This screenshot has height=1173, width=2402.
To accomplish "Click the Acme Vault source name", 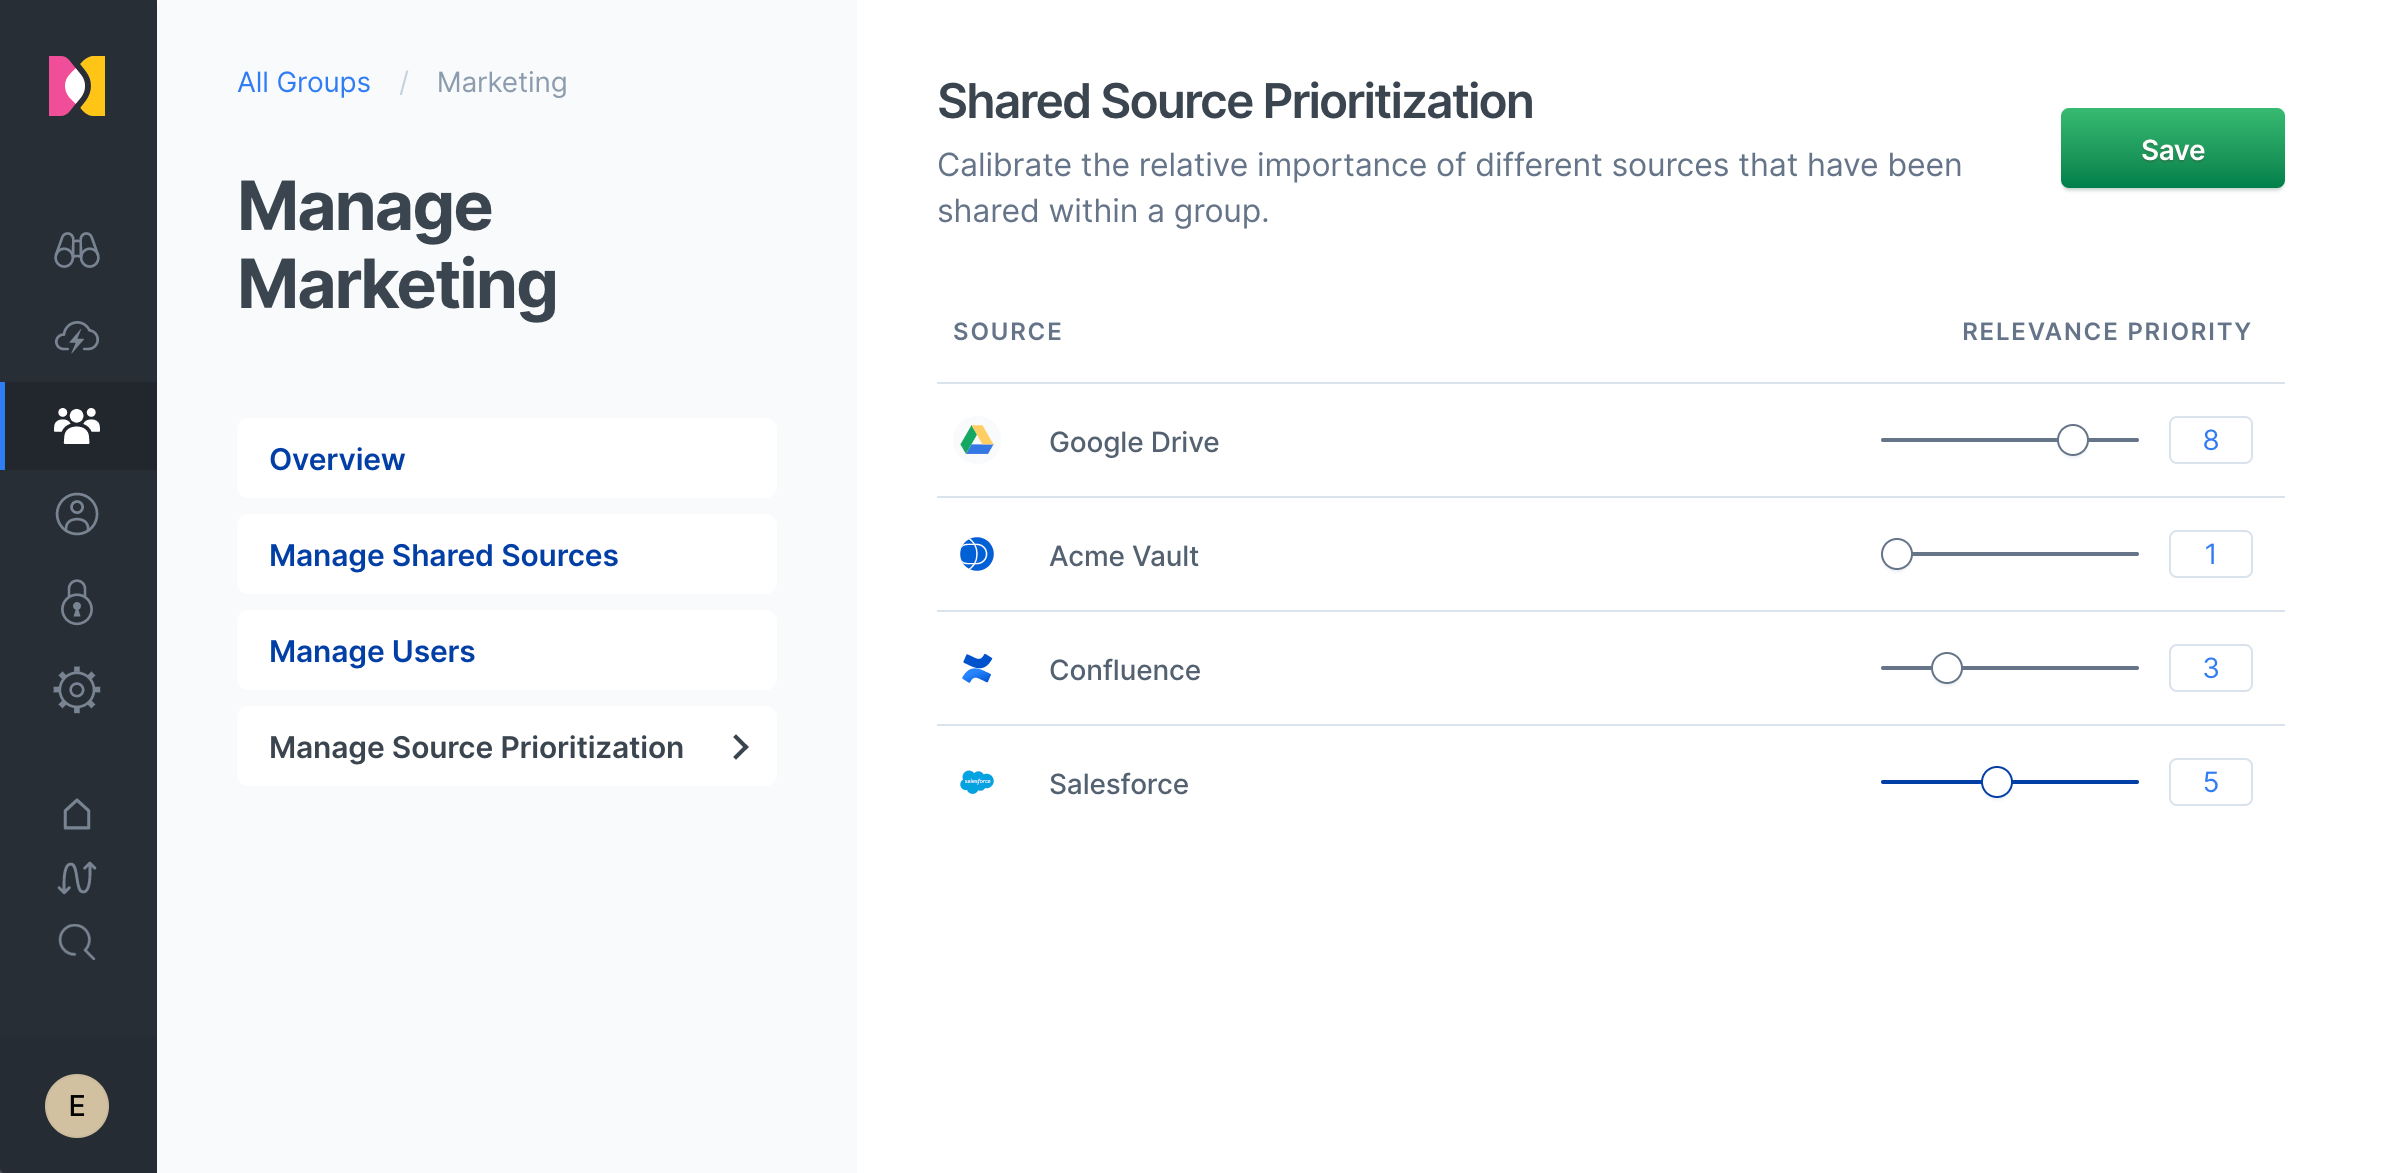I will [x=1124, y=556].
